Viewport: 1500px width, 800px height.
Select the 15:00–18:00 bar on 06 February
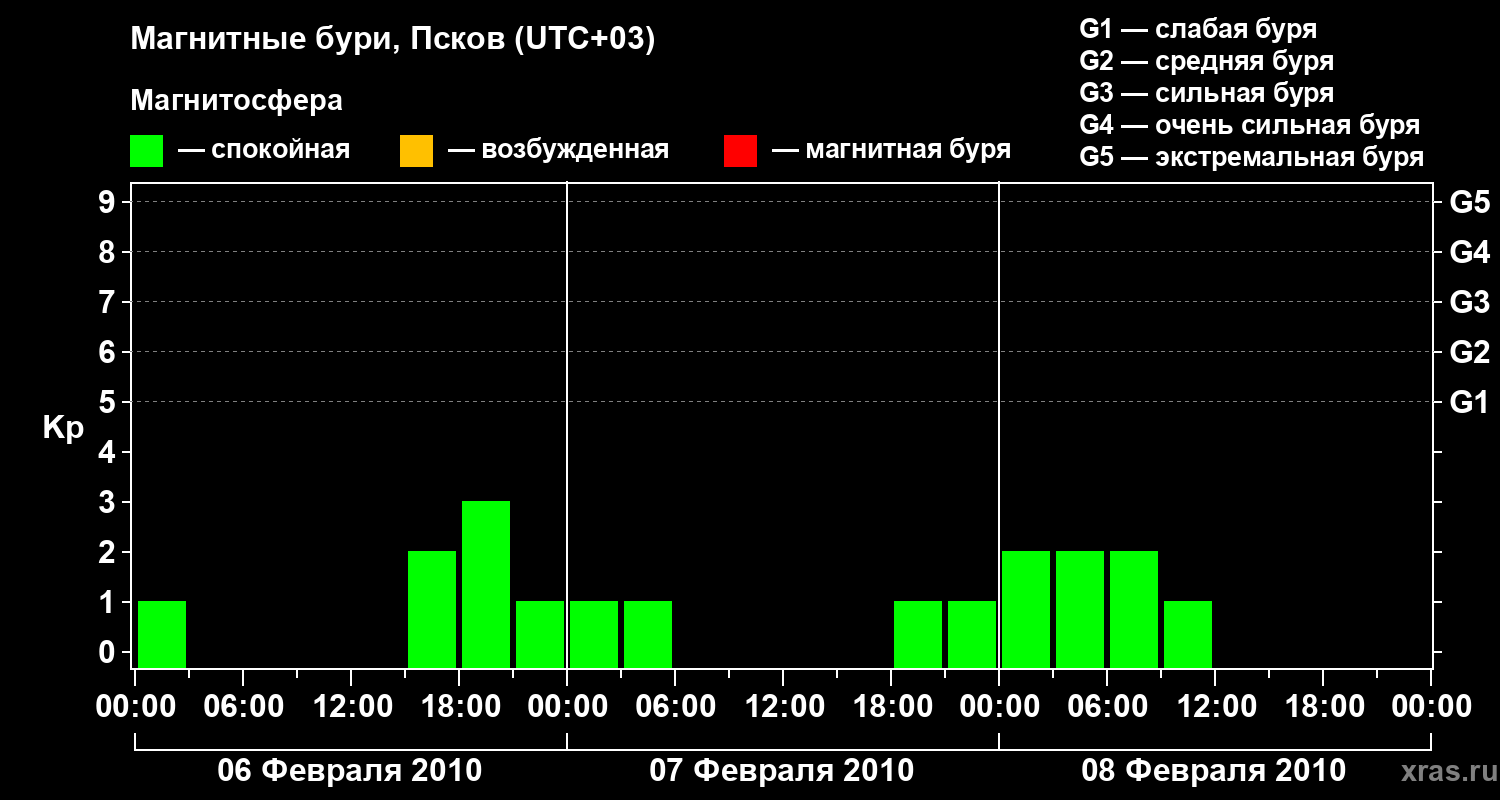(x=432, y=609)
